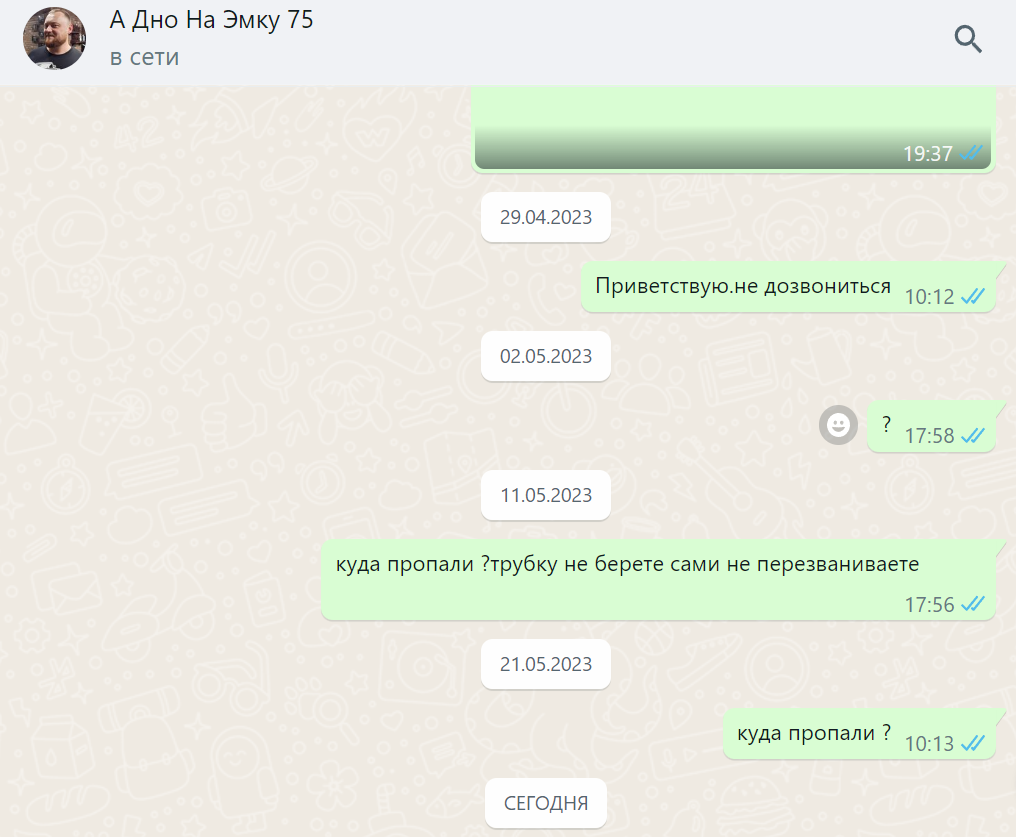
Task: Open the image message sent at 19:37
Action: [733, 130]
